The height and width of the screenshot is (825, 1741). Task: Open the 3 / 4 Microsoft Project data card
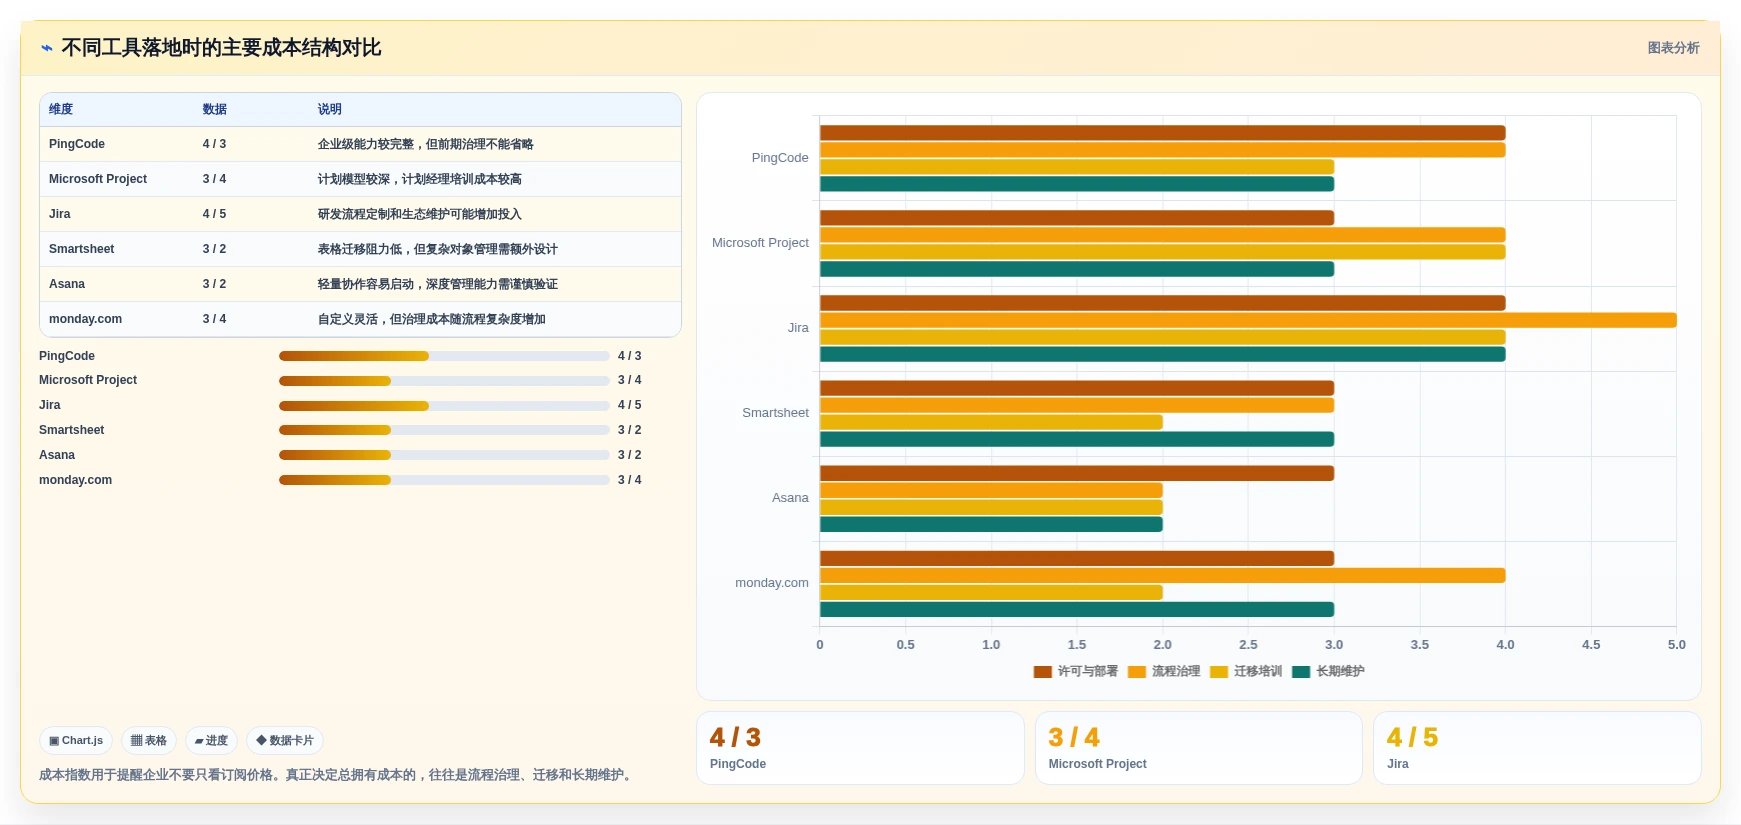pos(1199,748)
